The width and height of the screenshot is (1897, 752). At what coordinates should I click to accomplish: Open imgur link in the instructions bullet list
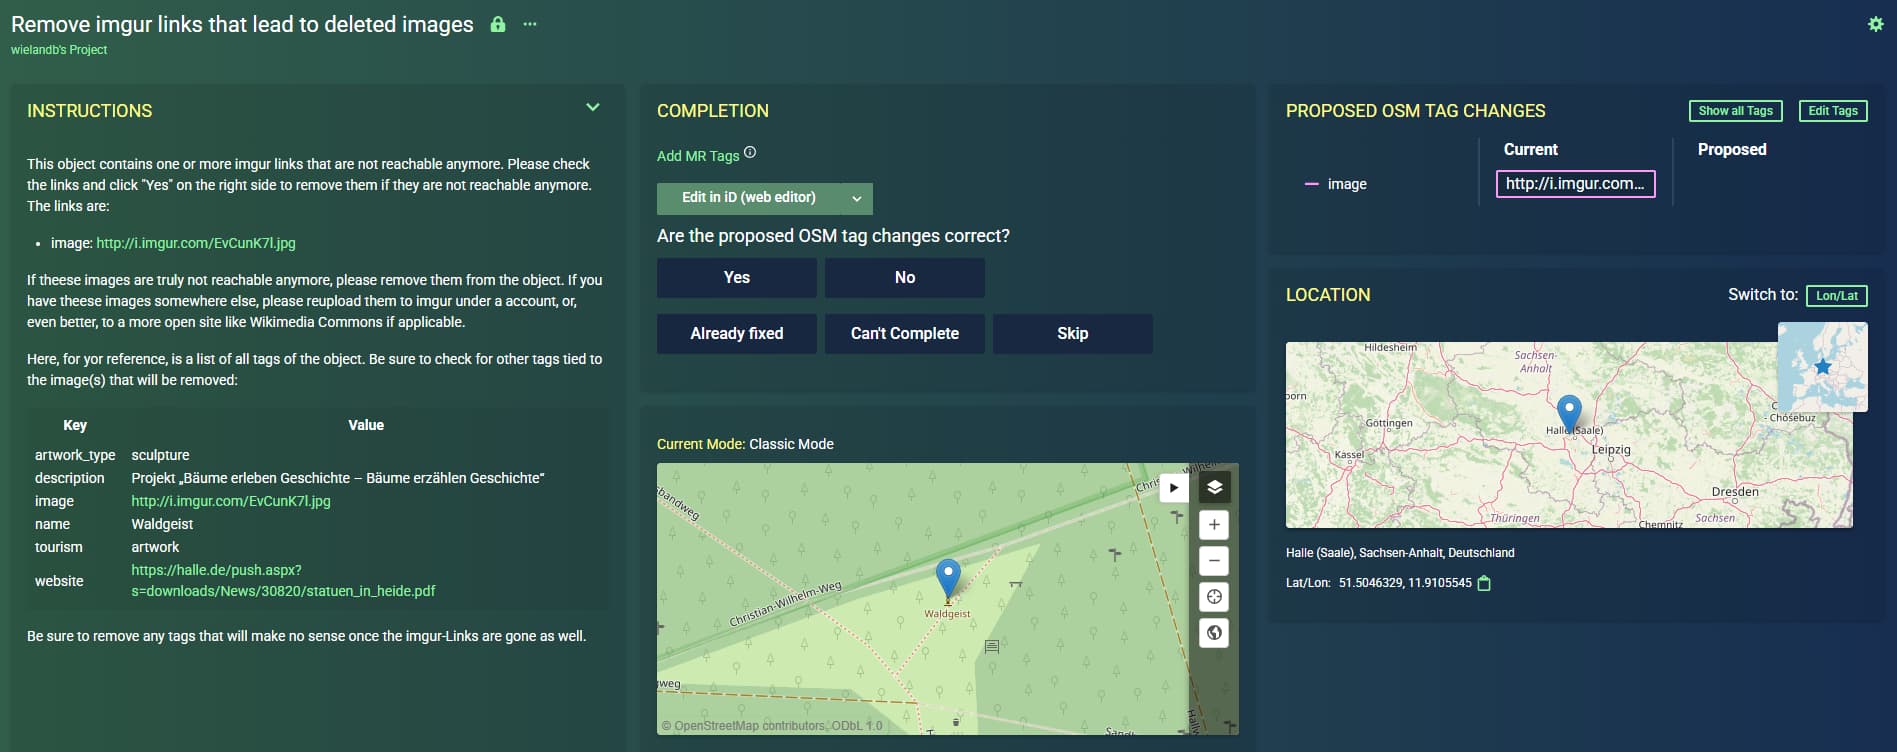click(196, 243)
